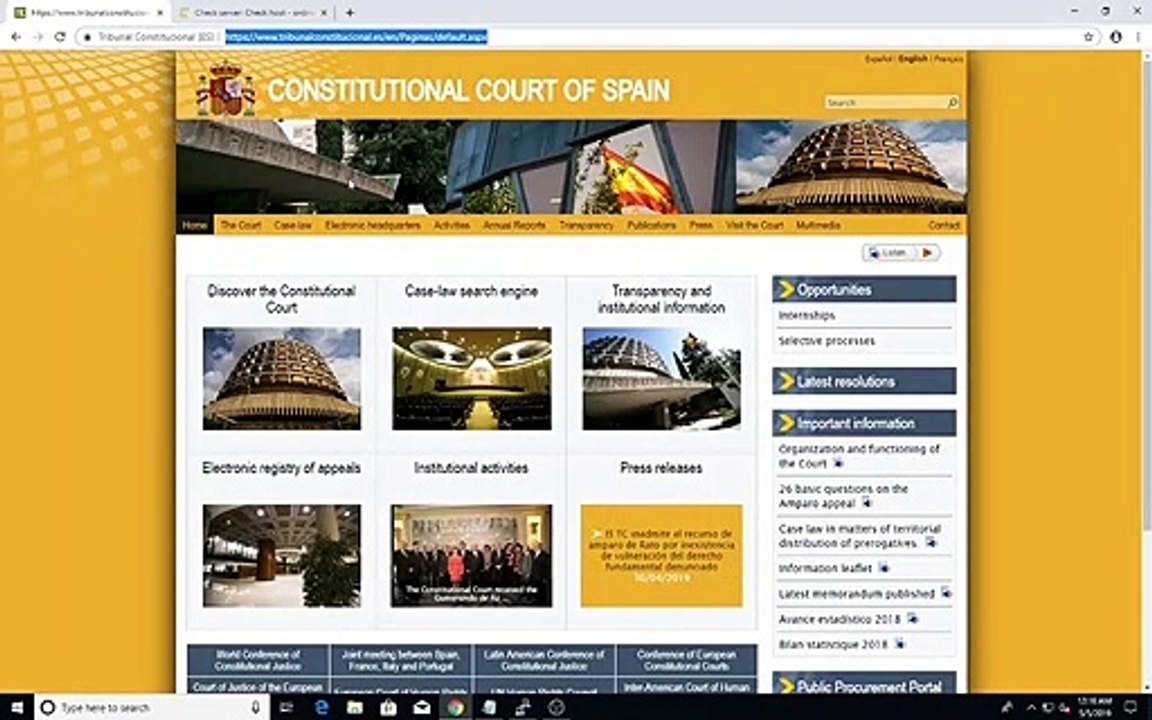Image resolution: width=1152 pixels, height=720 pixels.
Task: Open World Conference of Constitutional Justice link
Action: (258, 660)
